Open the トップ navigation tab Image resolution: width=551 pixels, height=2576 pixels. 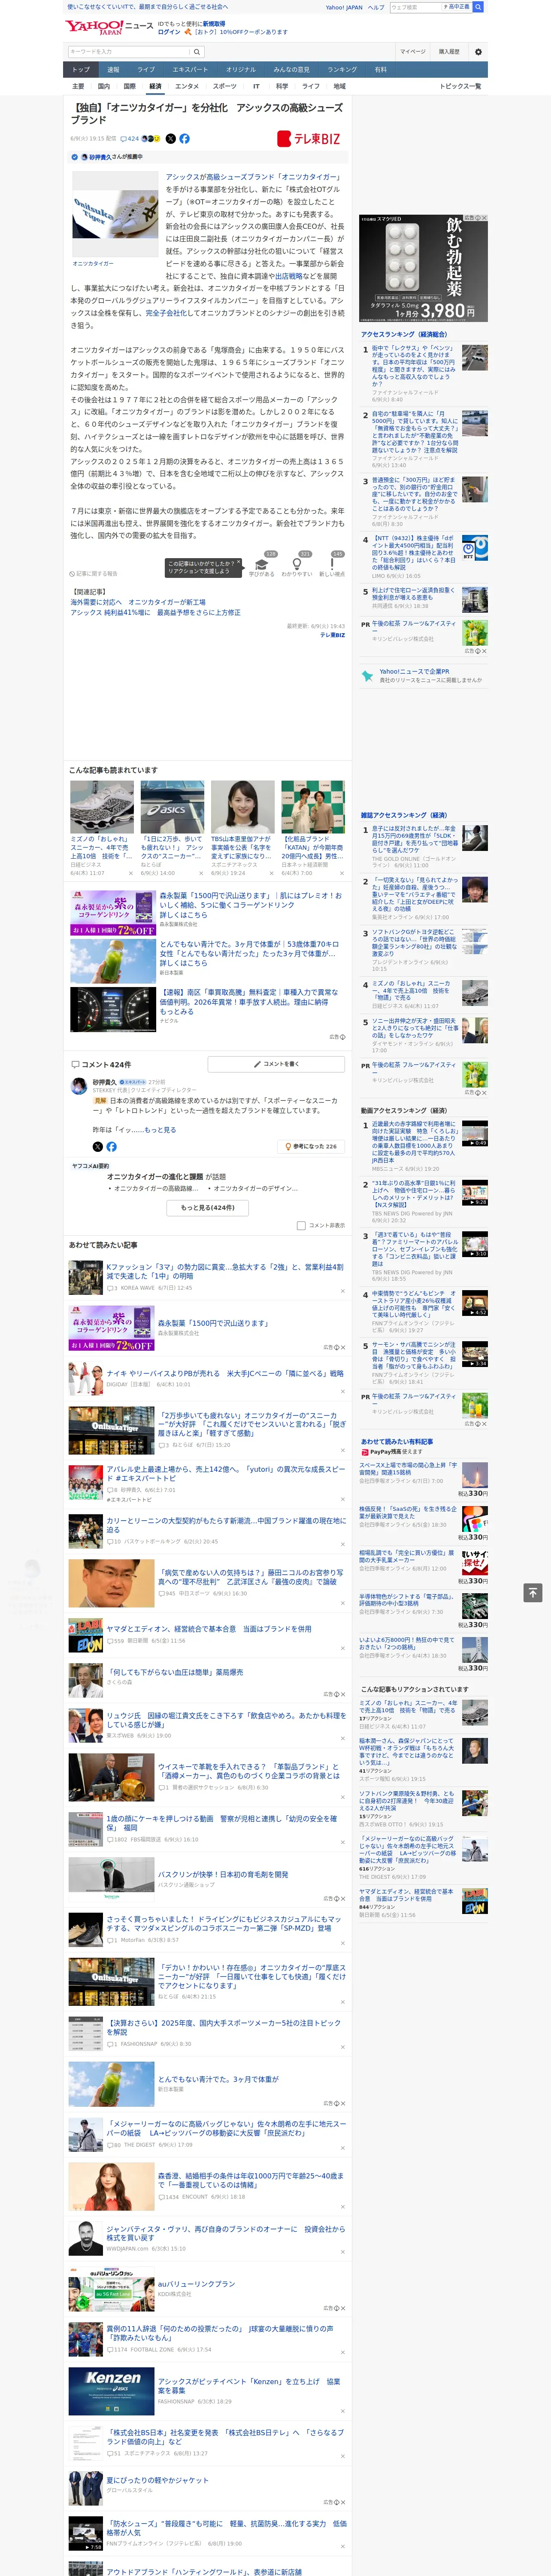tap(81, 70)
